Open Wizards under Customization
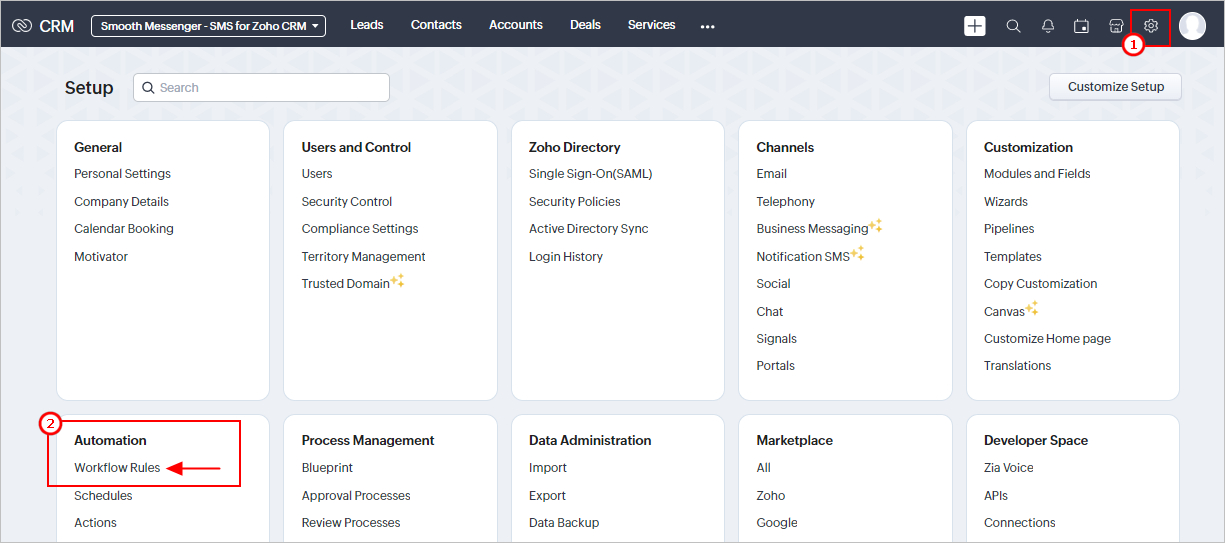1225x543 pixels. tap(1006, 202)
